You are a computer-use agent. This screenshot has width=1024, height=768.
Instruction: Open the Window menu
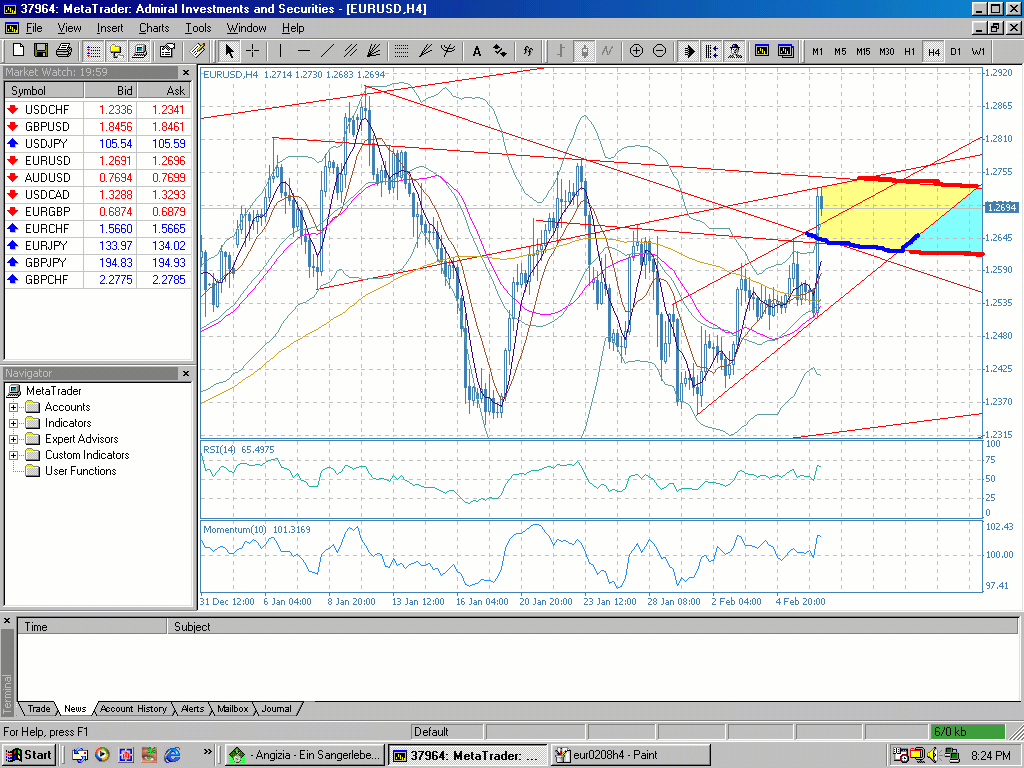(x=246, y=28)
